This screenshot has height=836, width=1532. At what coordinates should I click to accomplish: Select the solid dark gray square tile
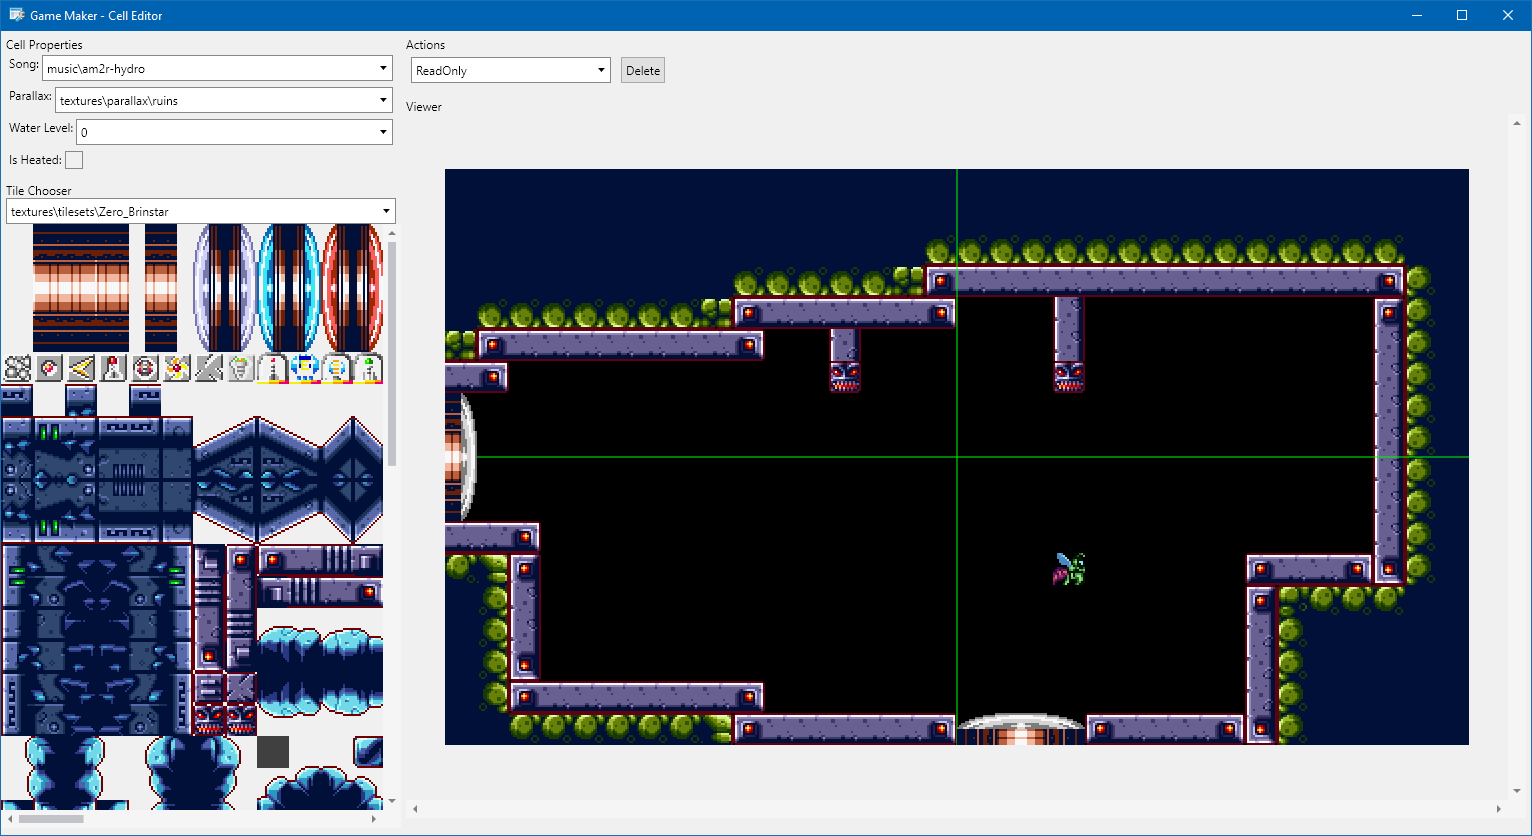(x=273, y=752)
